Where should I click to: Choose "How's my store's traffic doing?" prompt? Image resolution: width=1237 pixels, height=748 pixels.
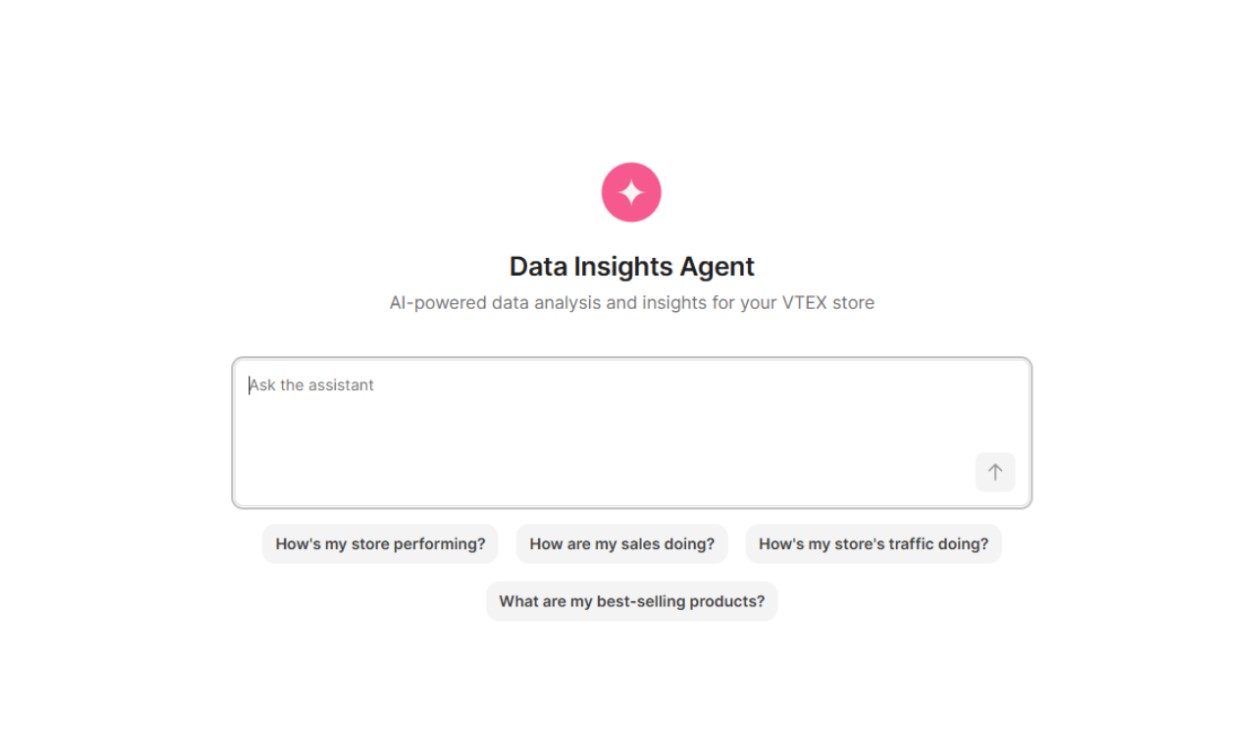(873, 544)
